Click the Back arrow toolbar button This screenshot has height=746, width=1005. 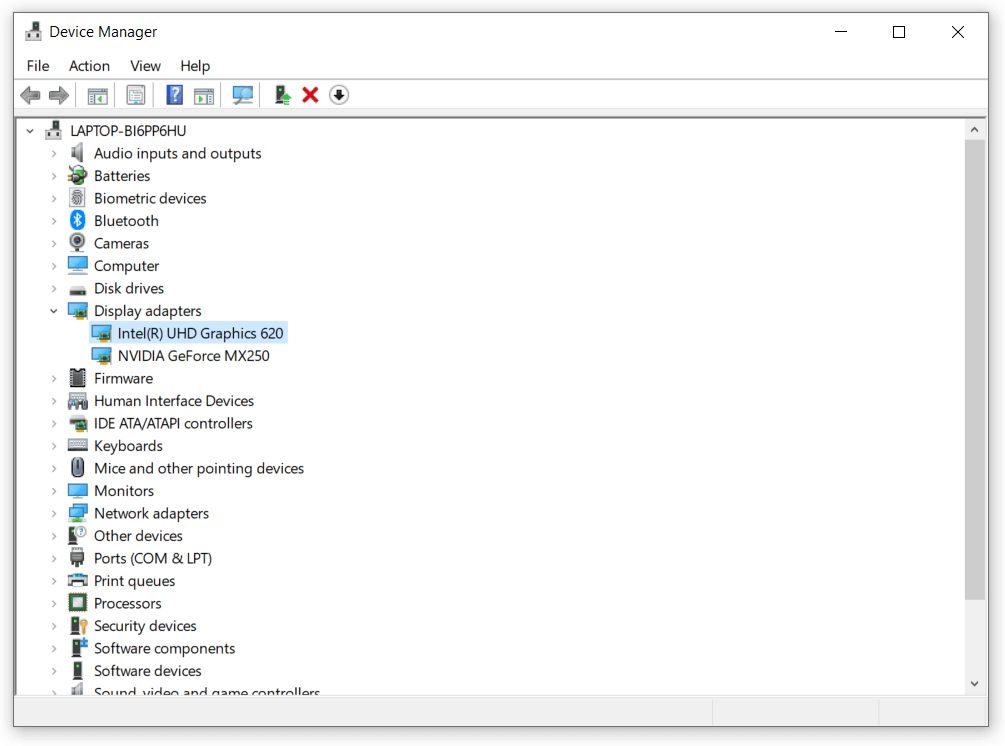pos(31,95)
